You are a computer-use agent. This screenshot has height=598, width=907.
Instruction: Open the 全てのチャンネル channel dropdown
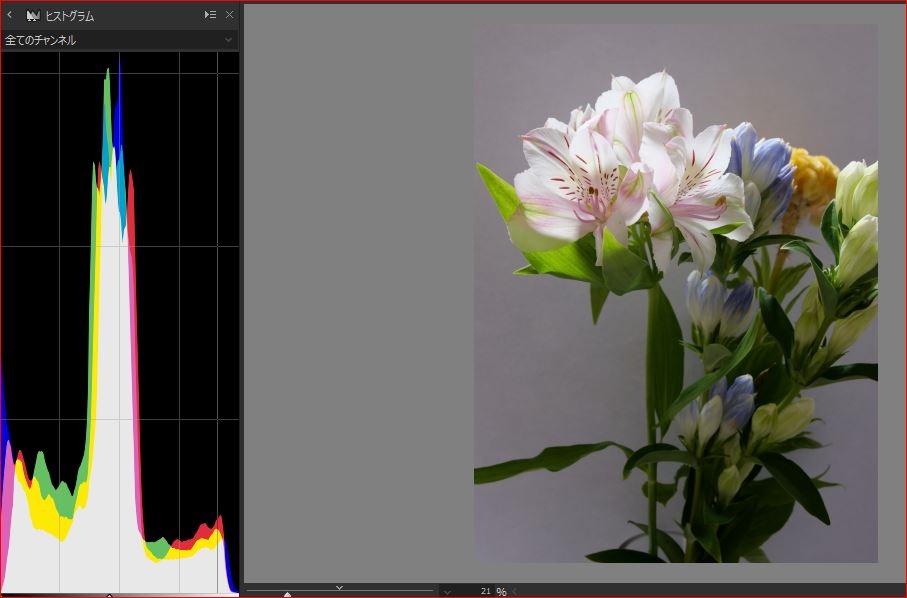point(119,40)
